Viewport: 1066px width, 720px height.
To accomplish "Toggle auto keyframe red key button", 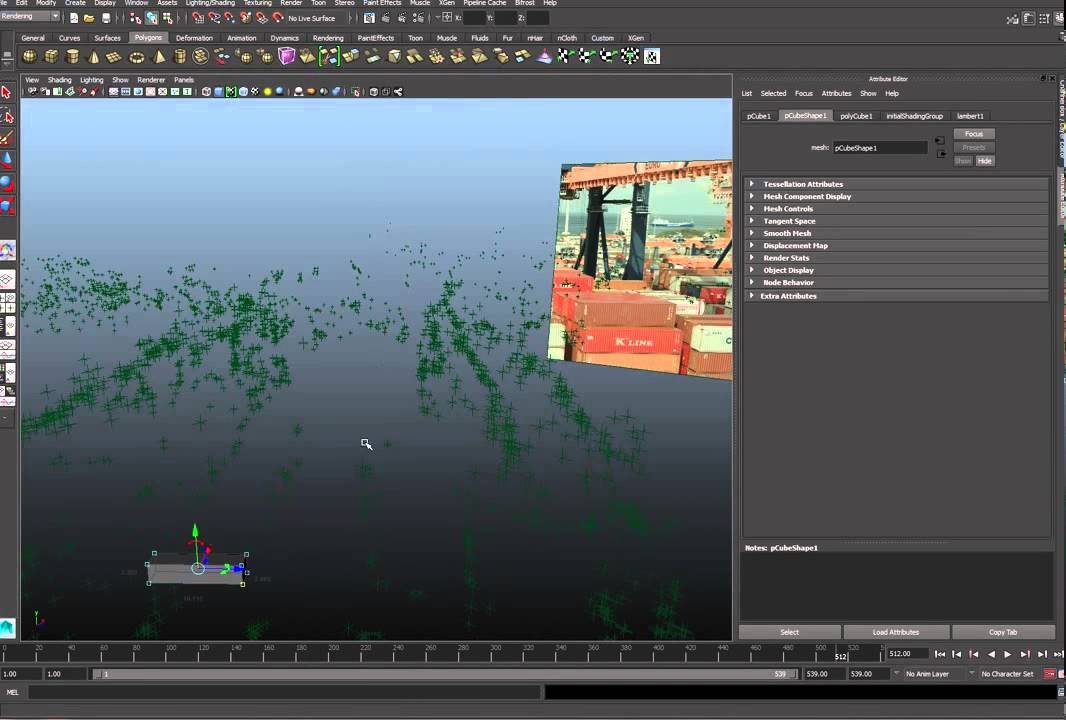I will tap(1050, 674).
